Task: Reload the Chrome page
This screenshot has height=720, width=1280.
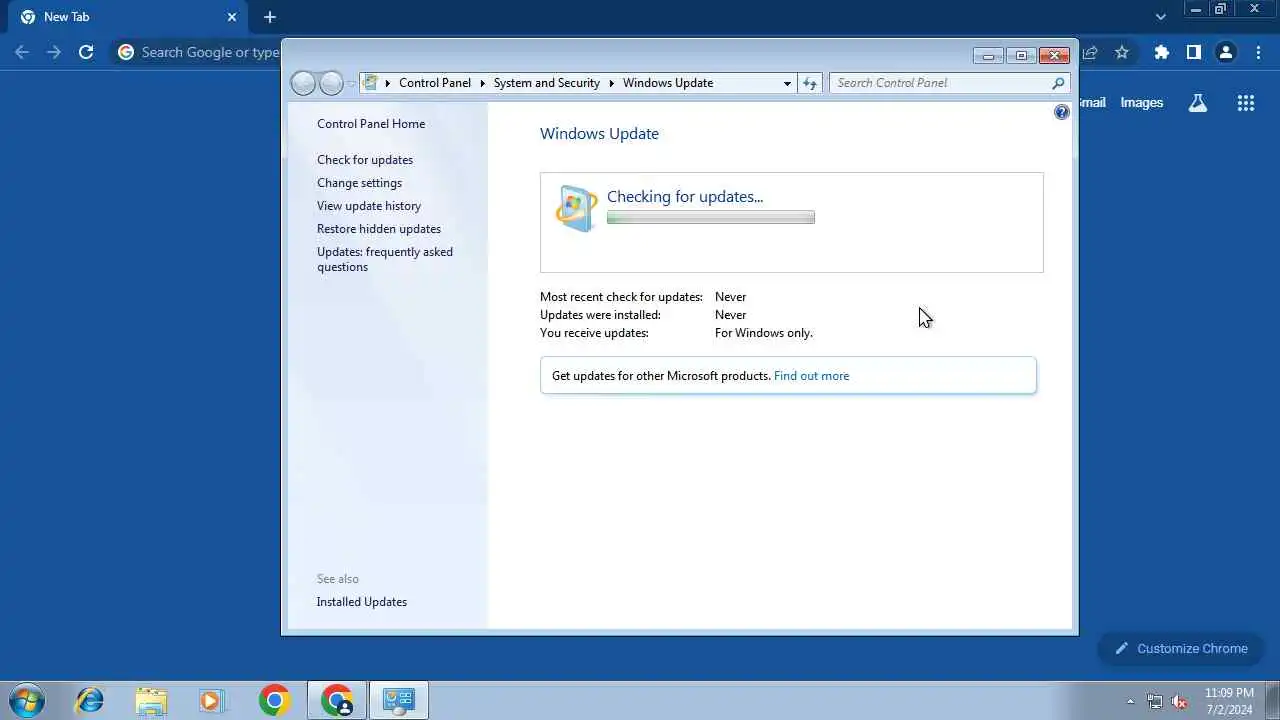Action: (86, 52)
